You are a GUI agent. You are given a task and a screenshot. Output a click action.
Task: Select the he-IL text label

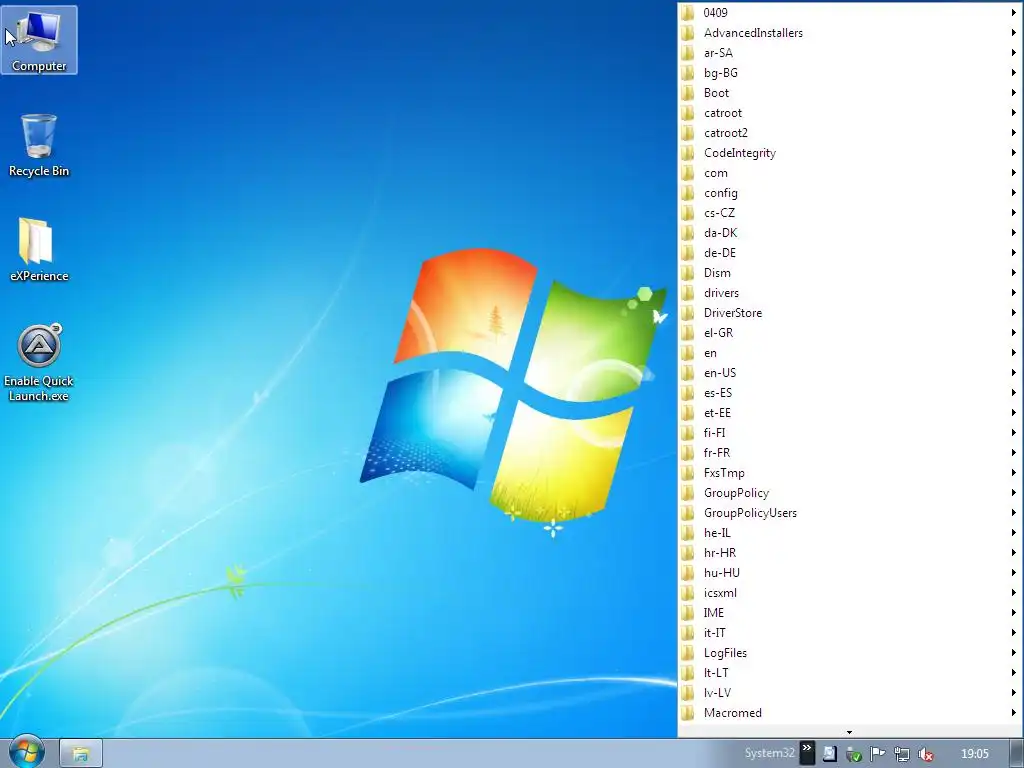717,533
